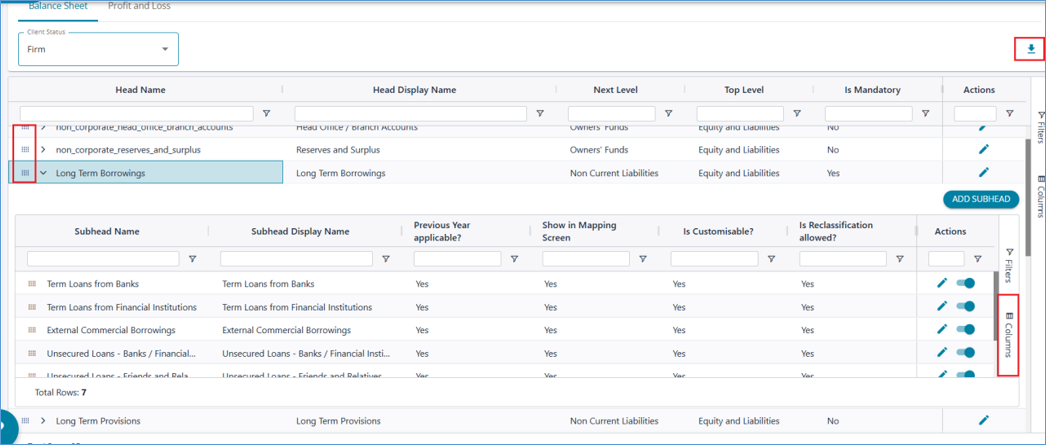The image size is (1047, 446).
Task: Click the ADD SUBHEAD button
Action: pos(980,199)
